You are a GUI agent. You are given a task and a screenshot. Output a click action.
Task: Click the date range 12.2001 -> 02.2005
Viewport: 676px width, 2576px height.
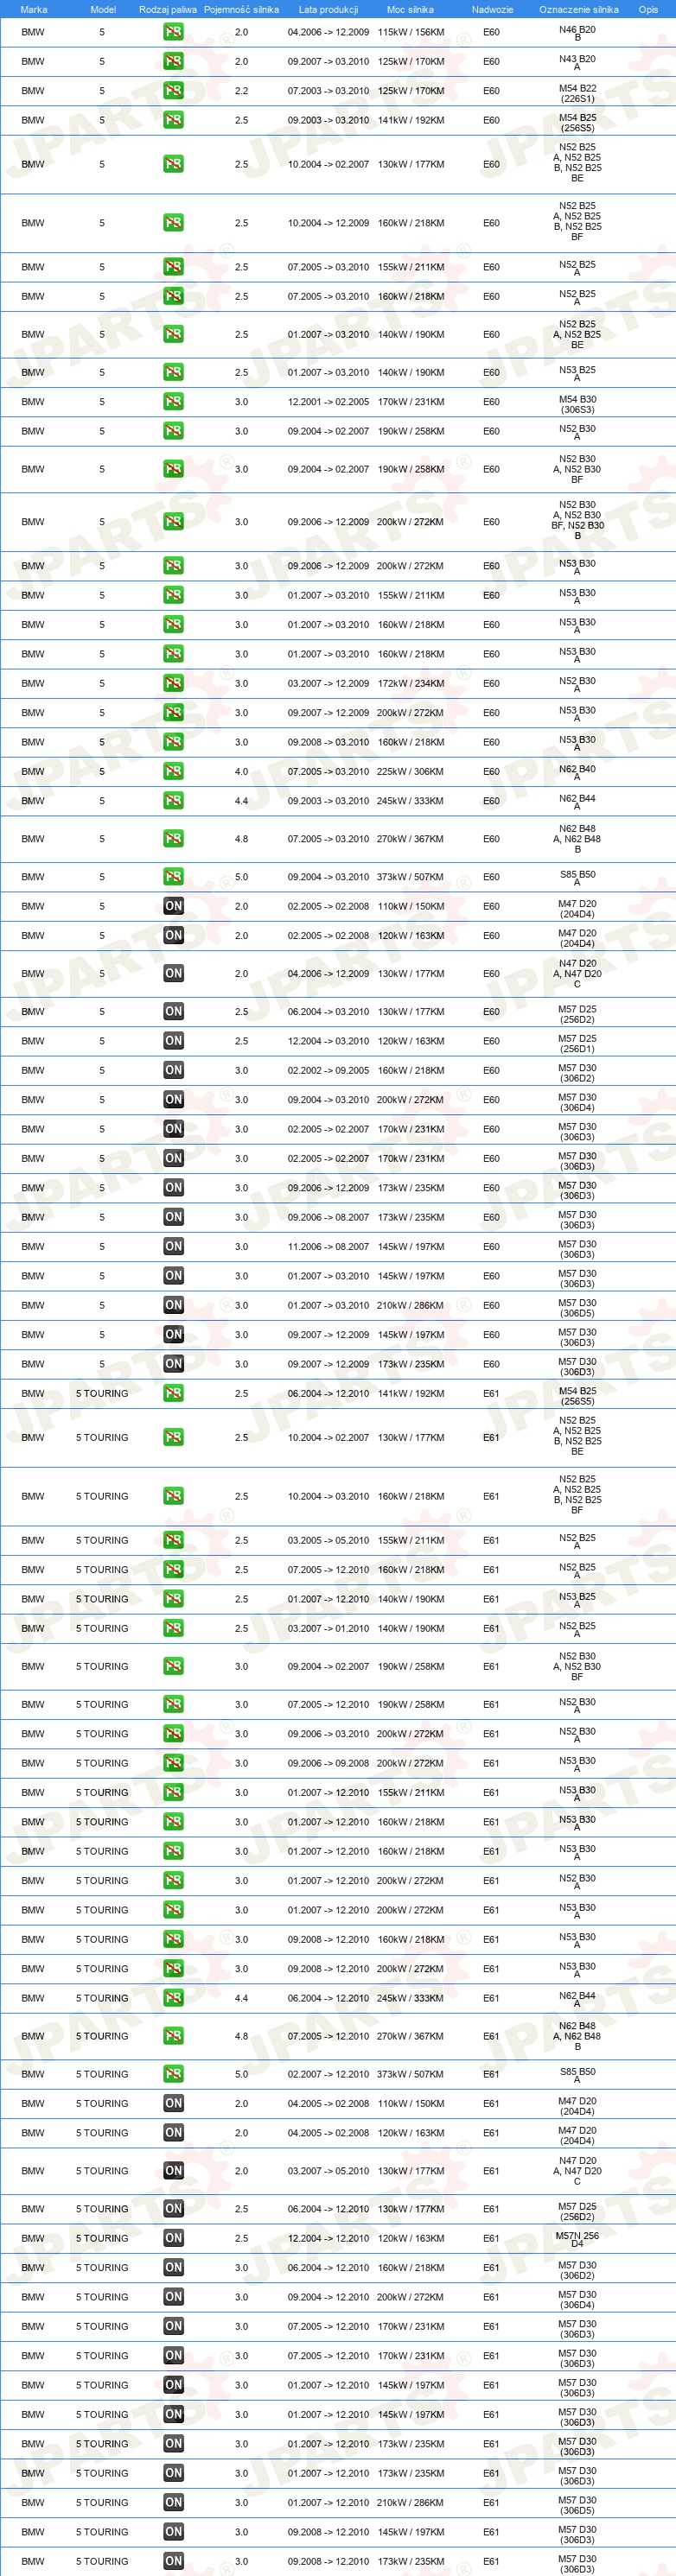tap(328, 402)
